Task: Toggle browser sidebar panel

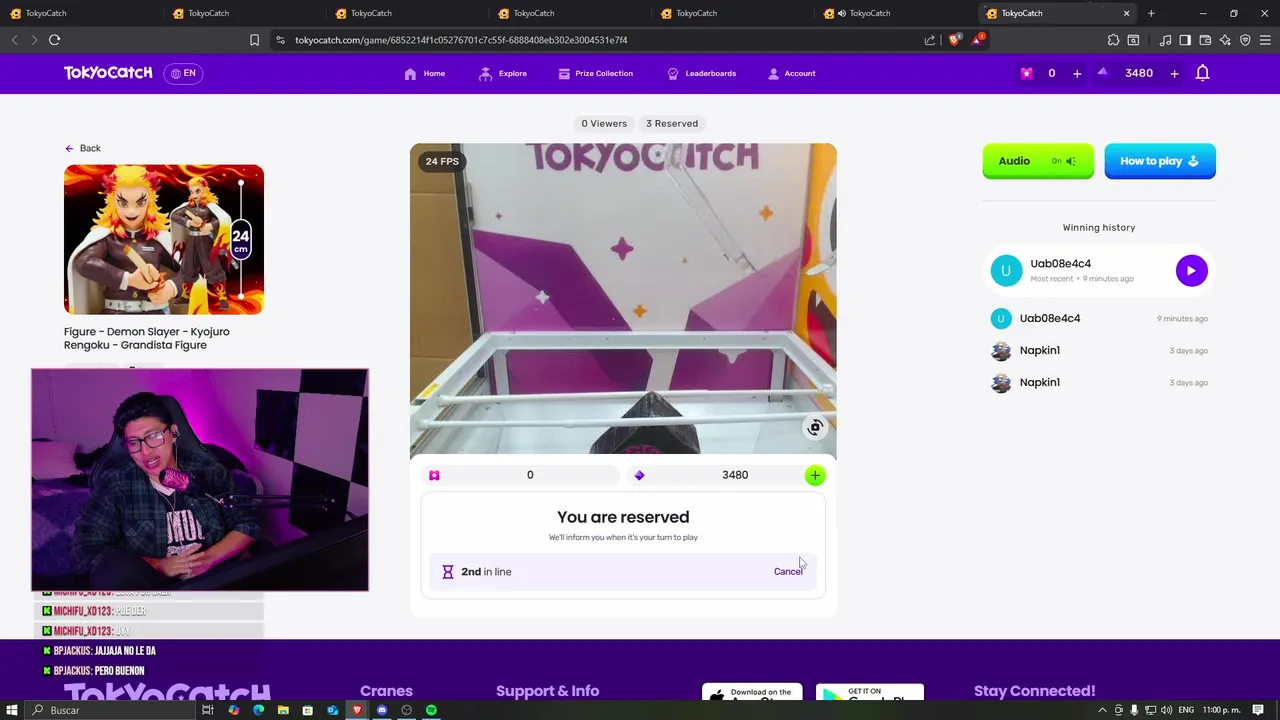Action: pos(1185,40)
